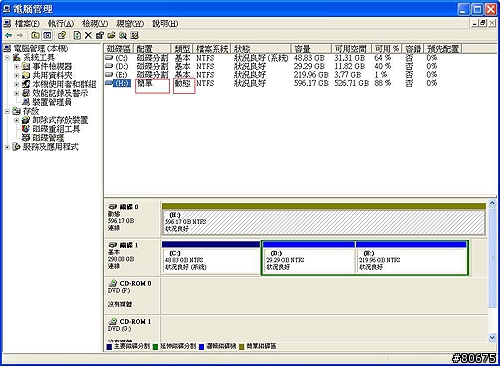Click the Refresh toolbar icon

coord(77,35)
